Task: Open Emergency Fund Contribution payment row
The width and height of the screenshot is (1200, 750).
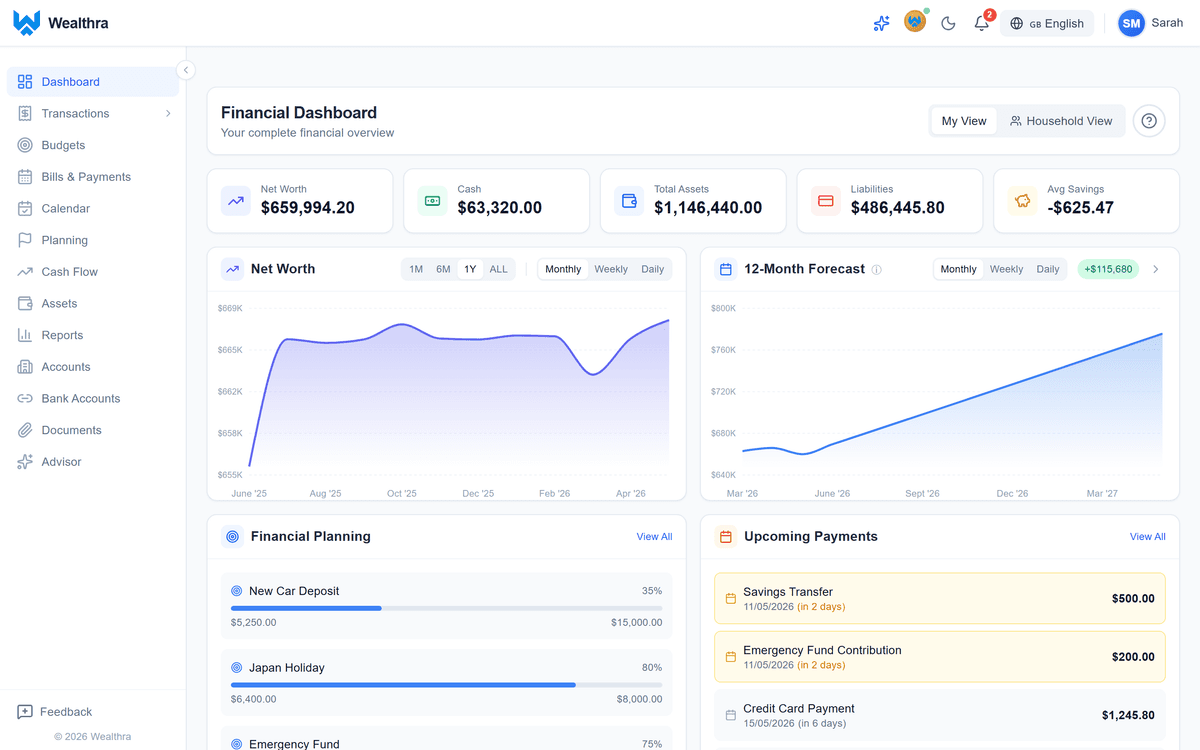Action: tap(940, 657)
